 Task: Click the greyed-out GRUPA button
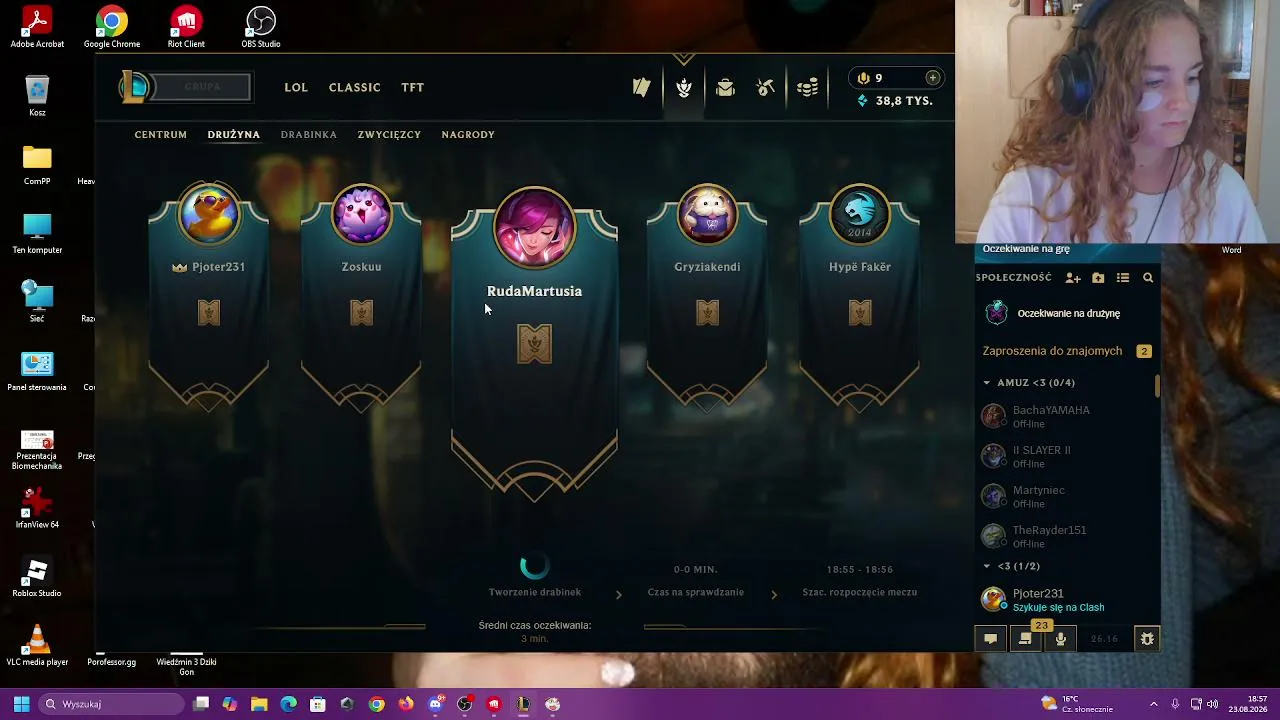pyautogui.click(x=203, y=87)
